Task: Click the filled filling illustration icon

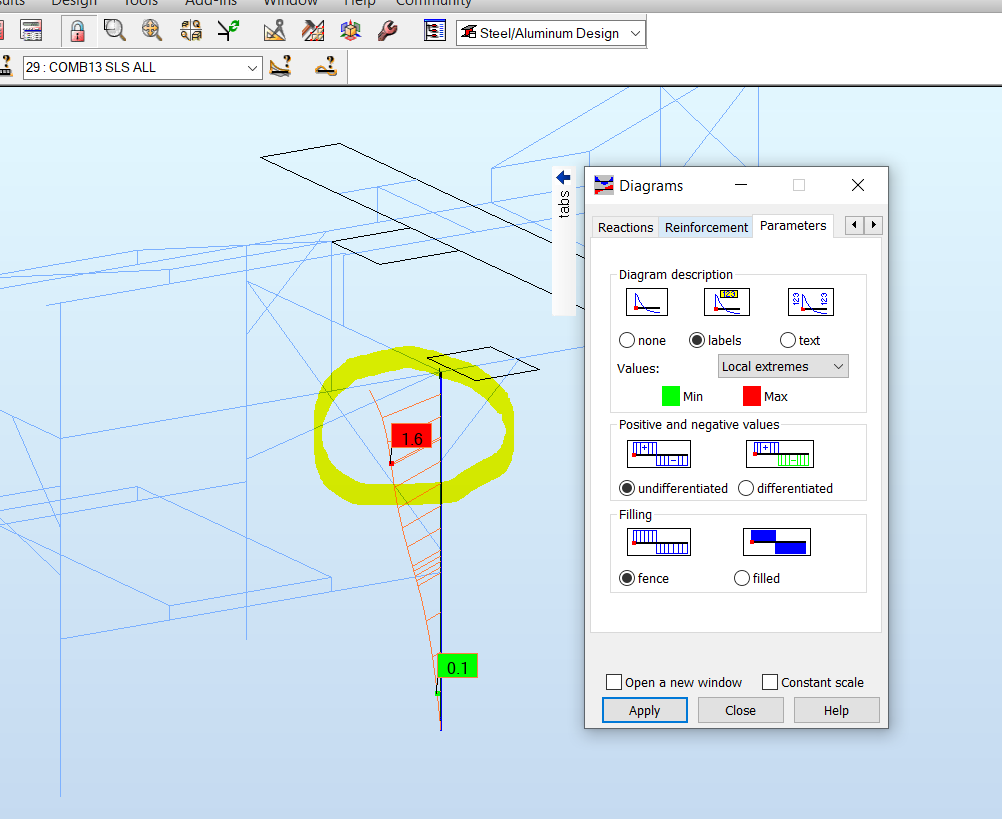Action: [x=777, y=542]
